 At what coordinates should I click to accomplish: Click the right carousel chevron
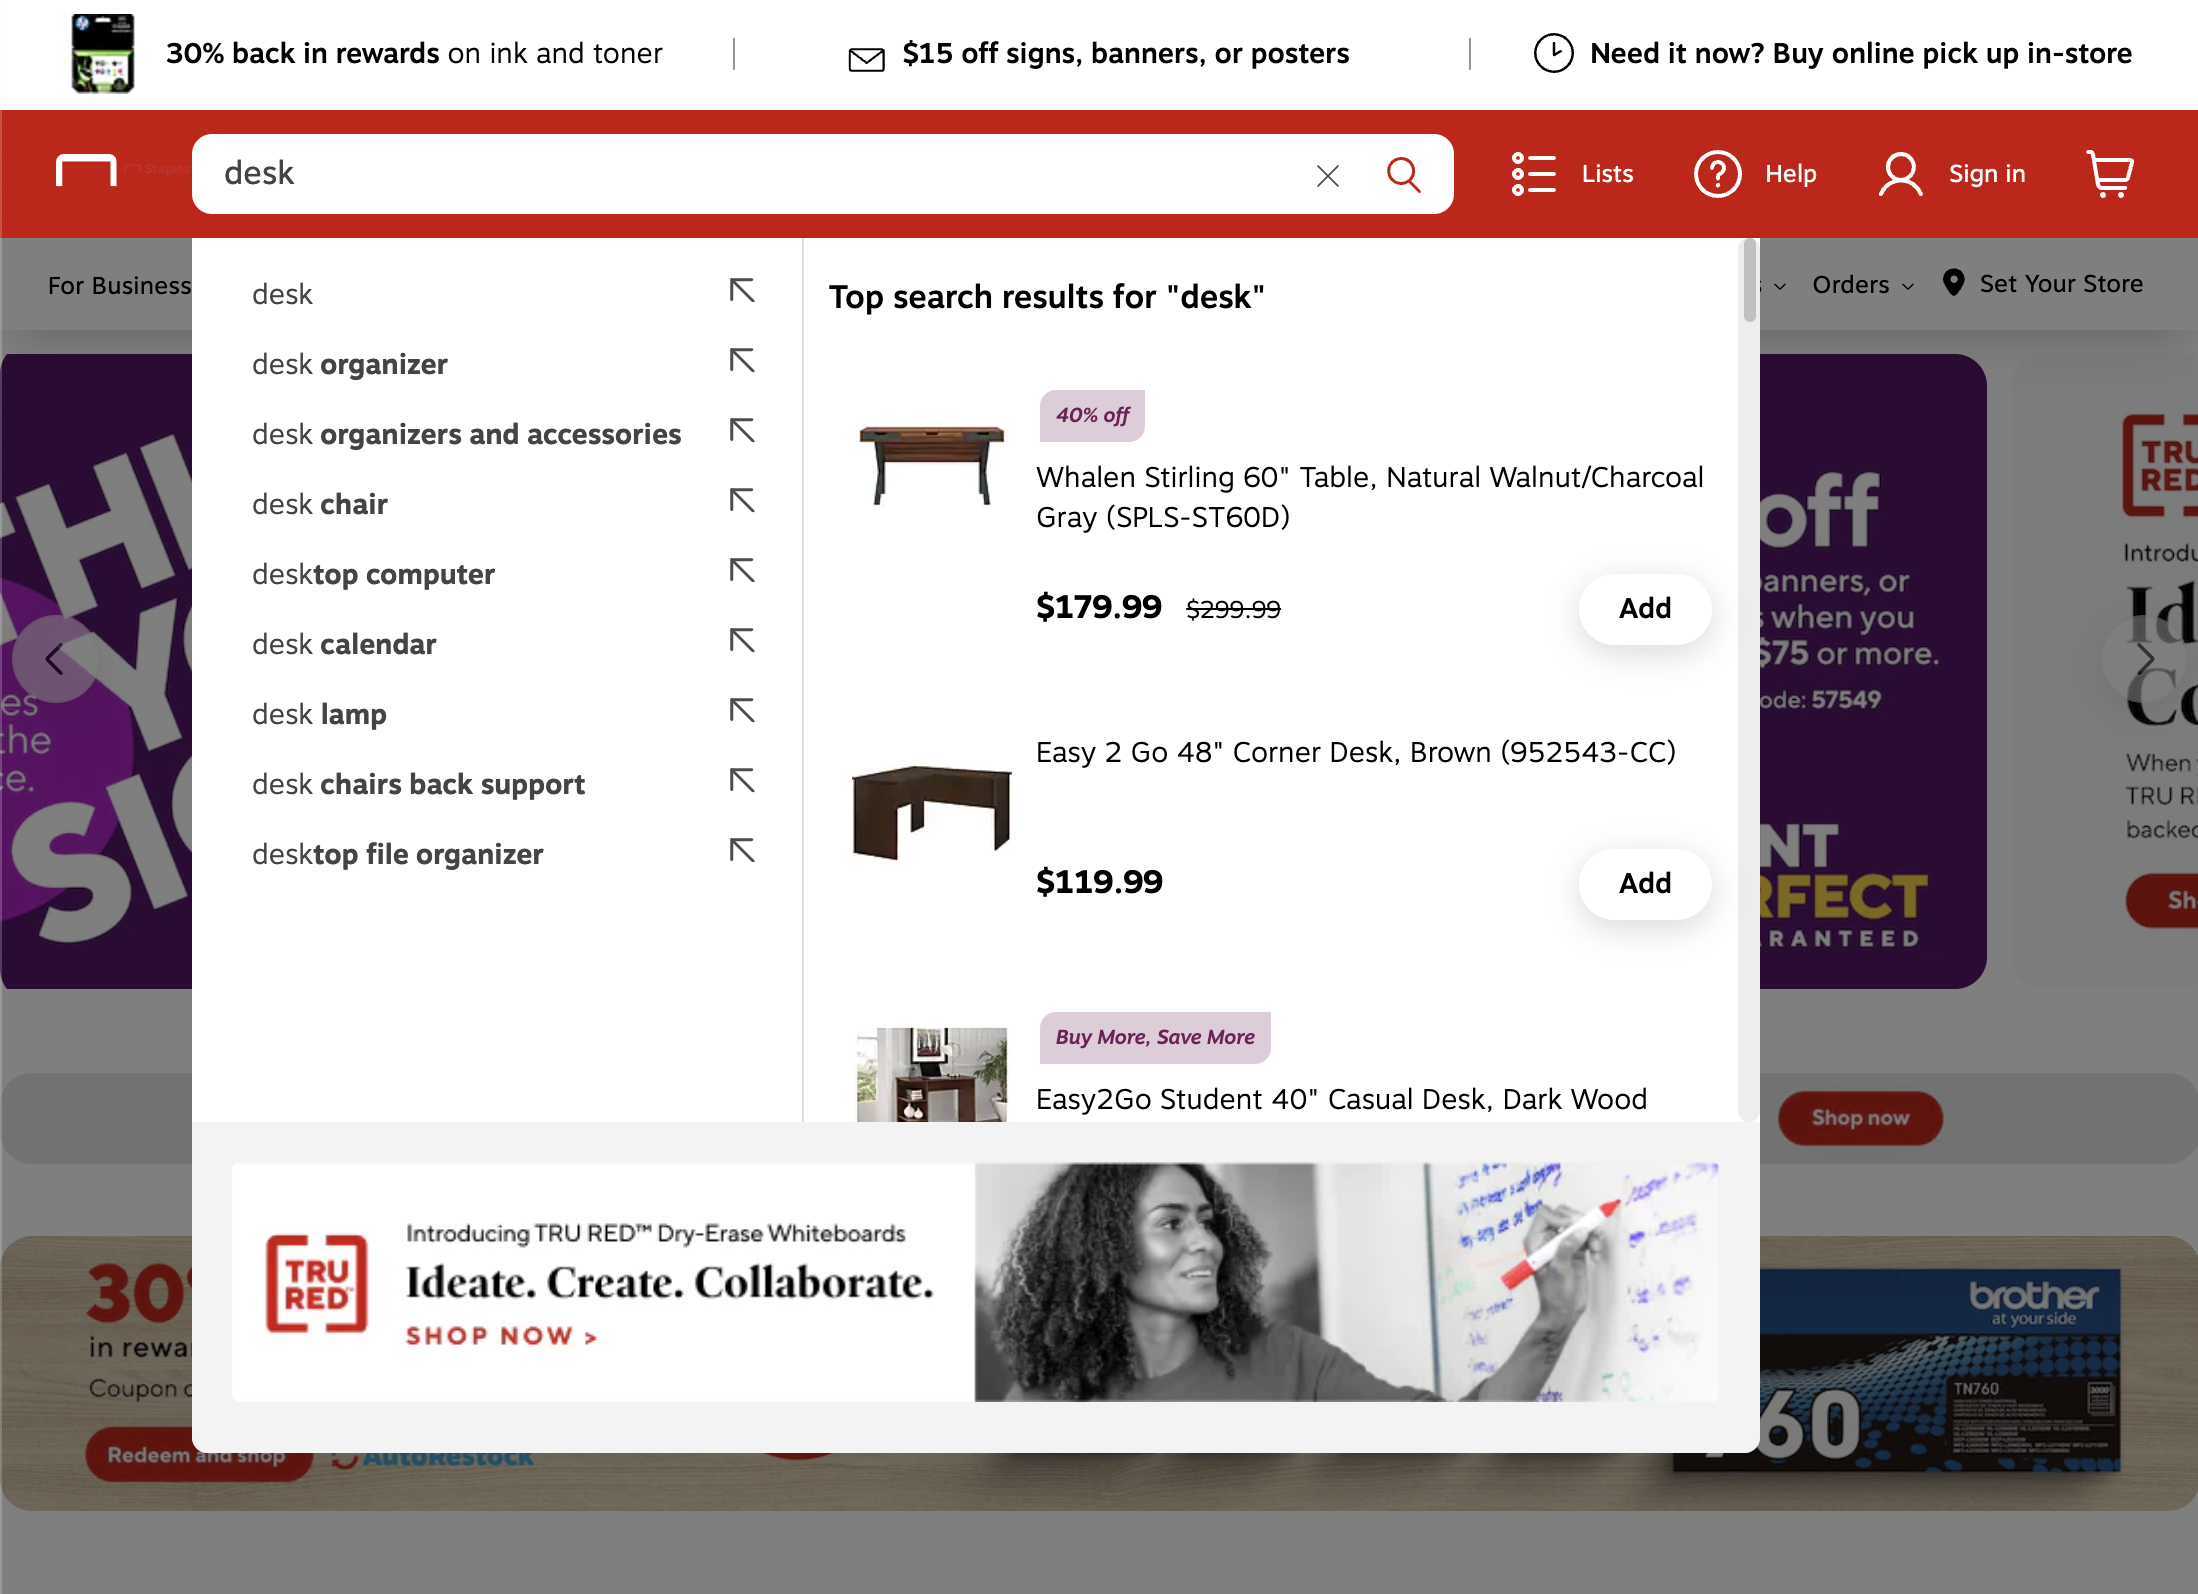tap(2144, 658)
